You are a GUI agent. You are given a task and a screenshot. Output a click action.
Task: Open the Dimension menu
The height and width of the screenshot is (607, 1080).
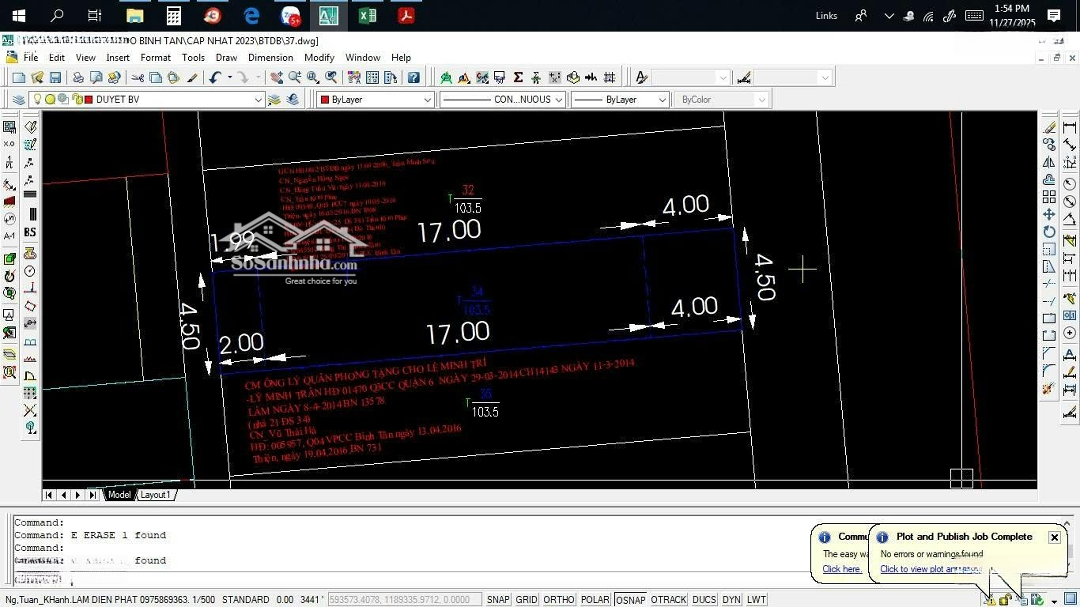tap(270, 58)
